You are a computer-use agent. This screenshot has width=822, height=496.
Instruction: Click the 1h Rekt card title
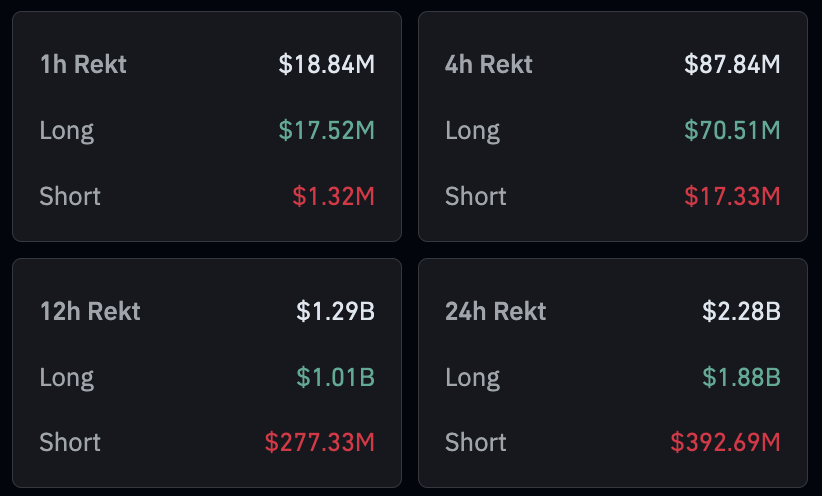point(83,65)
